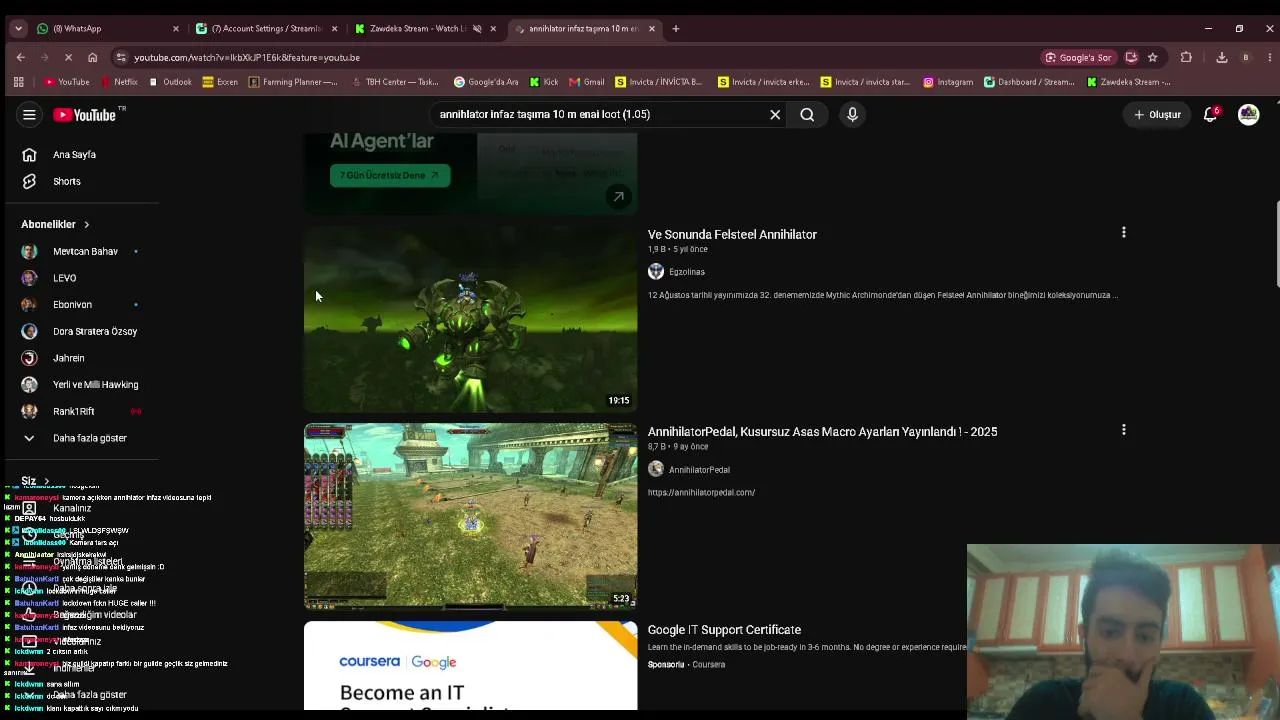
Task: Switch to the Zawdeka Stream tab
Action: tap(425, 29)
